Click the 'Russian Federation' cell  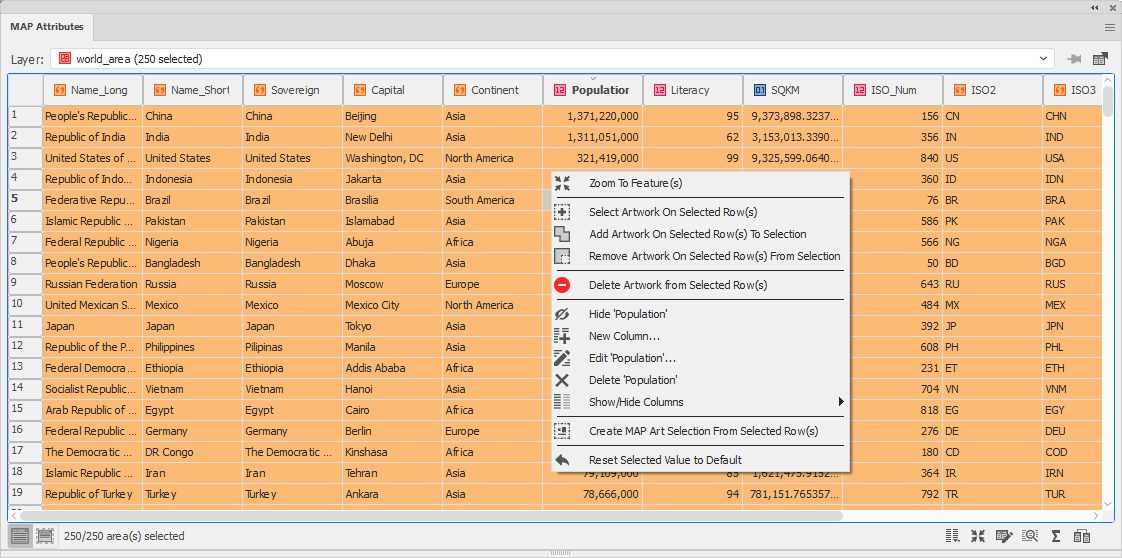coord(93,284)
